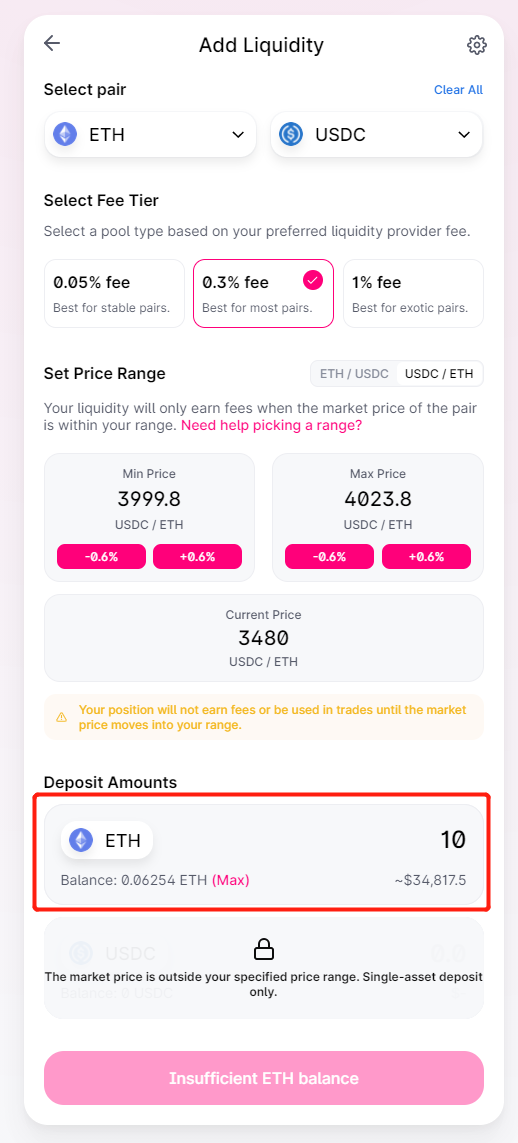Expand the USDC token dropdown
The image size is (518, 1143).
click(x=377, y=134)
